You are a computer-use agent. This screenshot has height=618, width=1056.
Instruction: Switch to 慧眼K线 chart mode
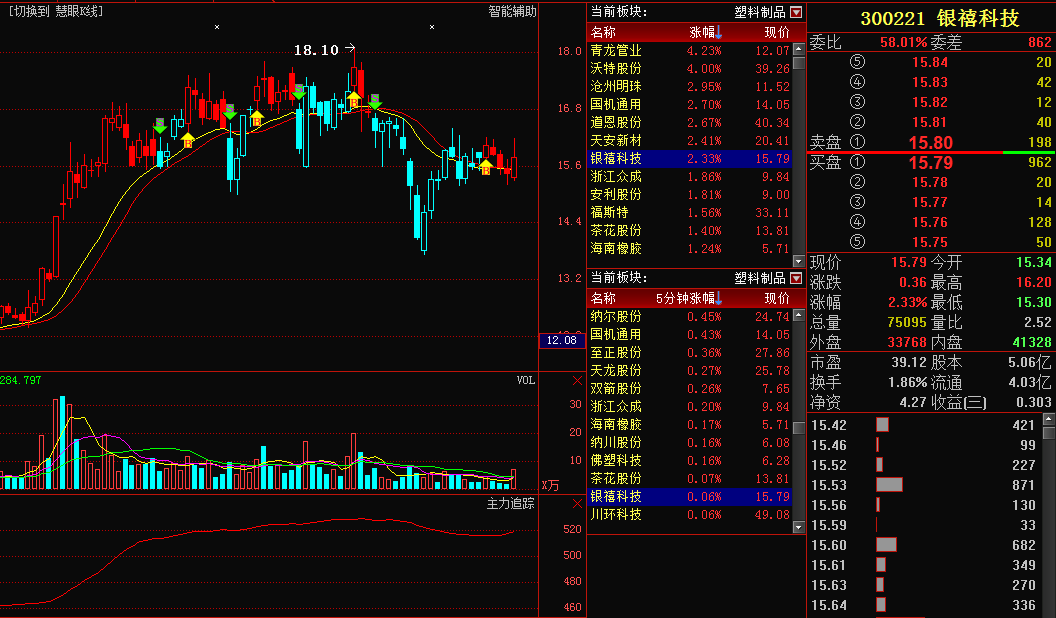click(x=54, y=12)
